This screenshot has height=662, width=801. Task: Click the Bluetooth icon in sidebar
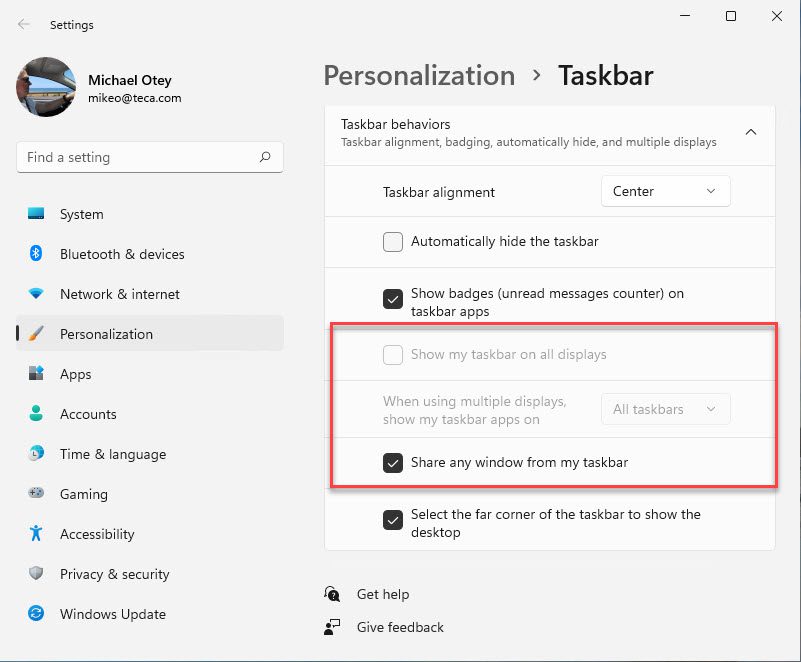(36, 253)
